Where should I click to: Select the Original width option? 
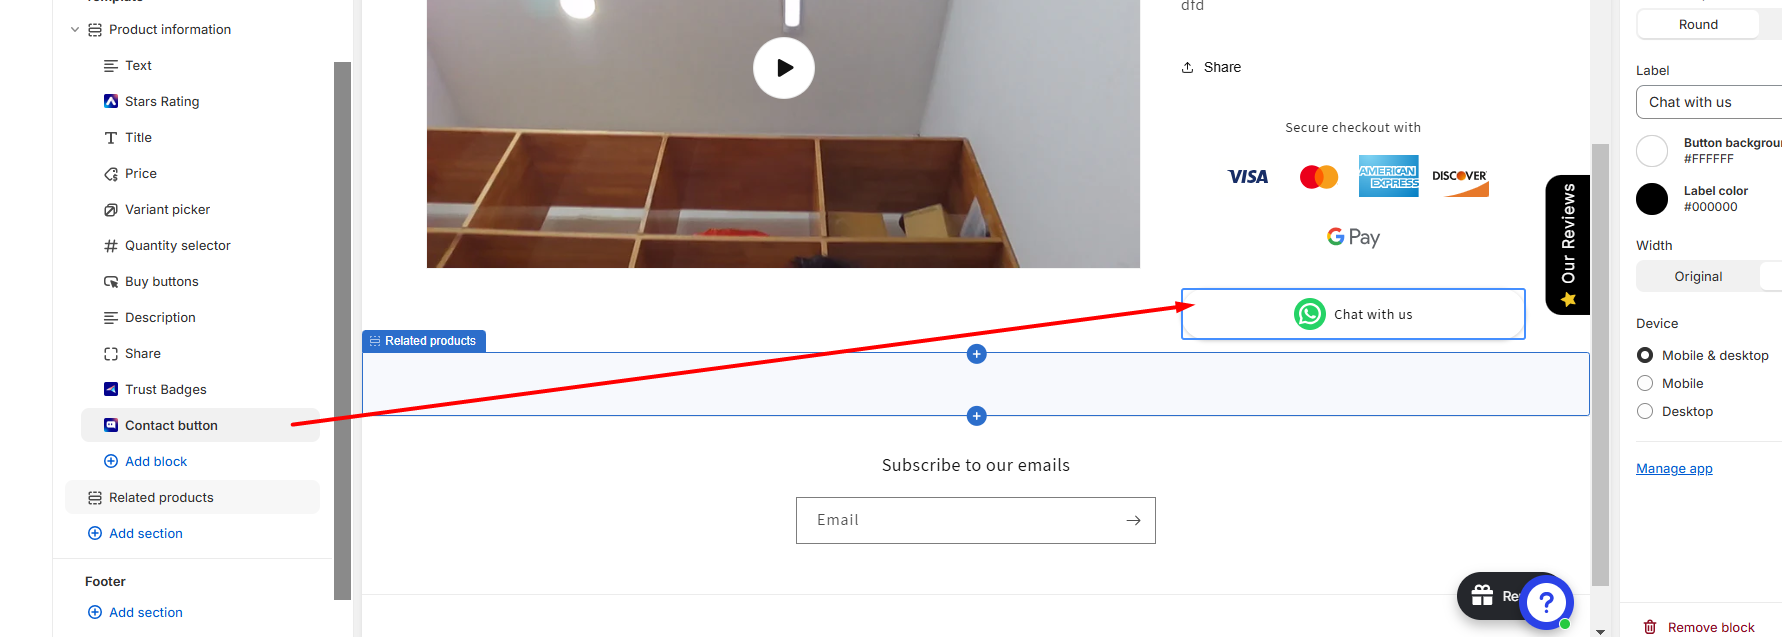[1698, 277]
